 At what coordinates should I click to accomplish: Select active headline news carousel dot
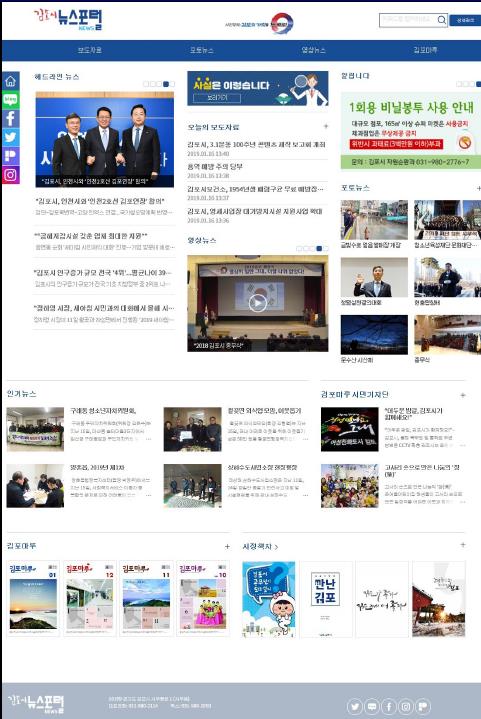(166, 84)
